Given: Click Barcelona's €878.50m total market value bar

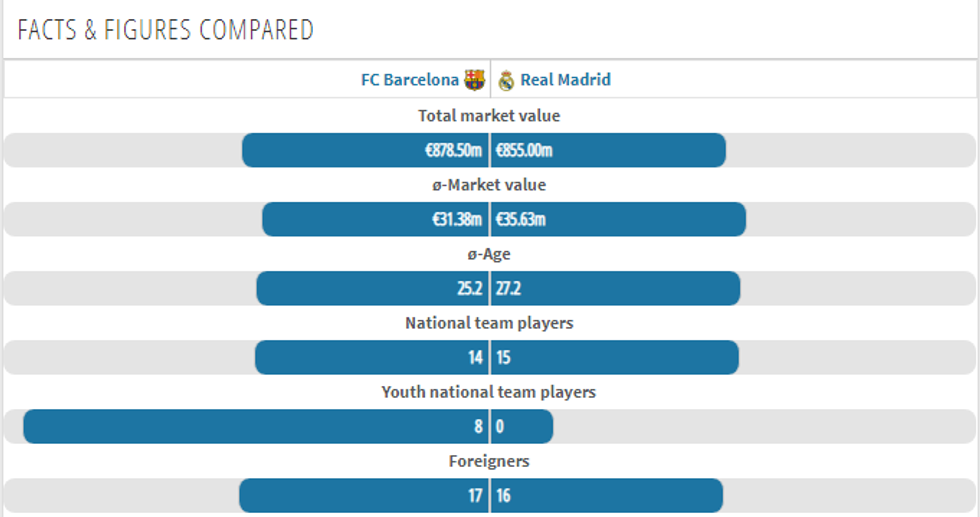Looking at the screenshot, I should click(x=365, y=150).
